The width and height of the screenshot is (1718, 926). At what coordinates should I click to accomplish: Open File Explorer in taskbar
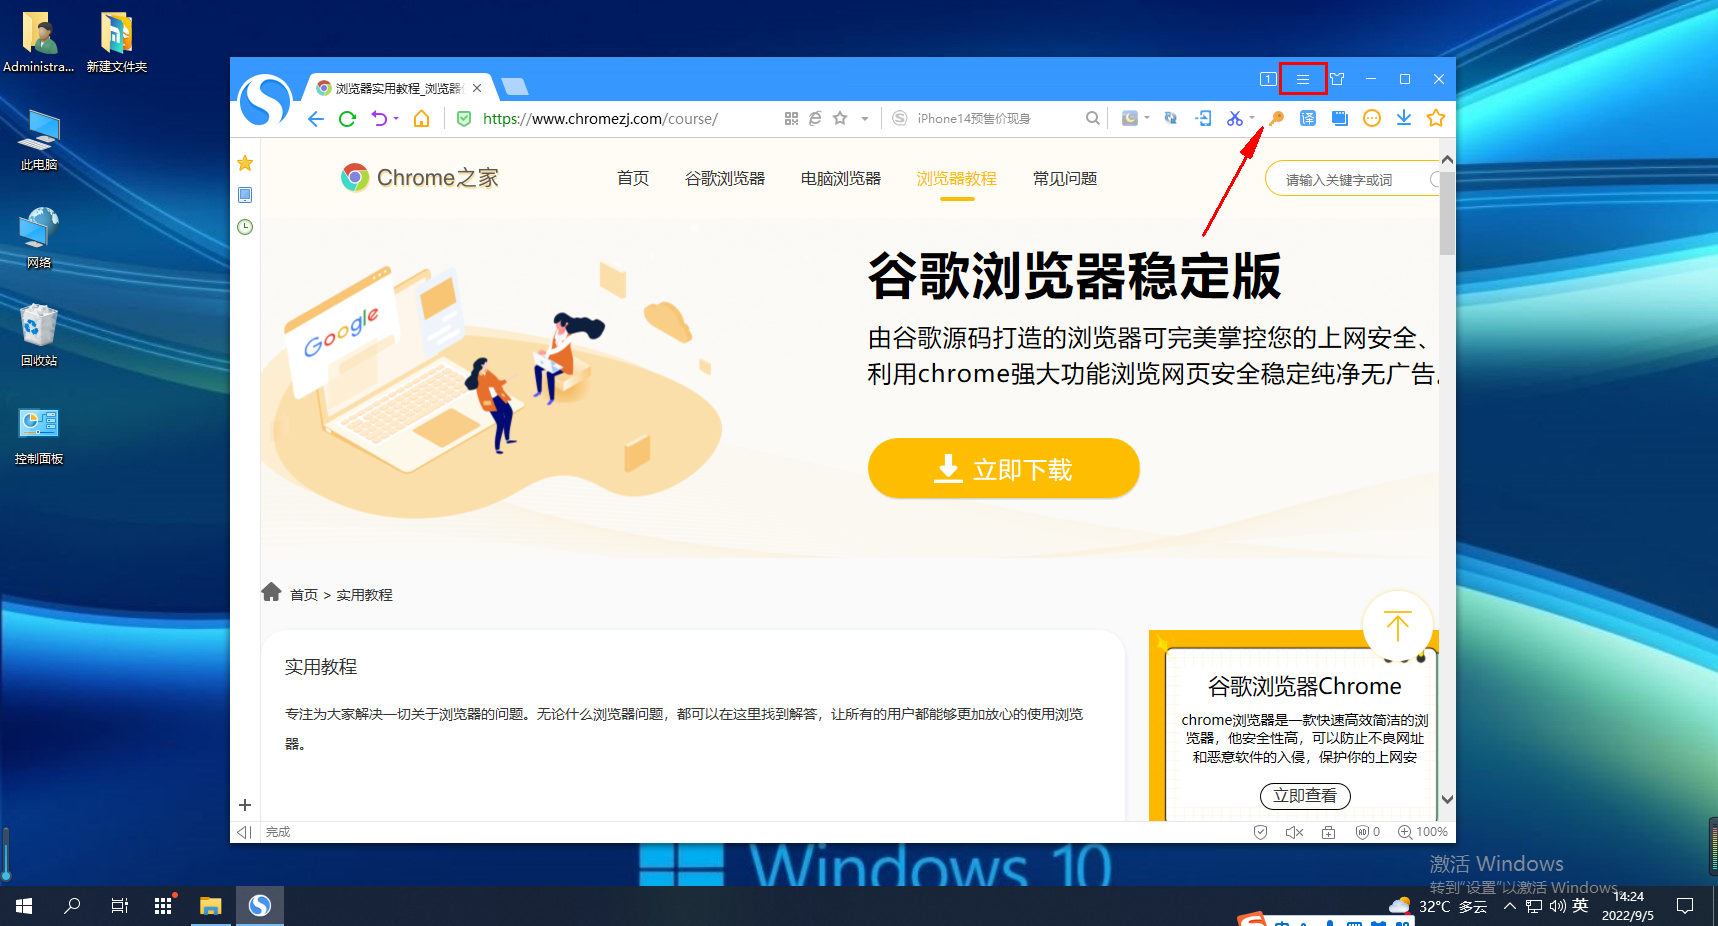[x=210, y=906]
